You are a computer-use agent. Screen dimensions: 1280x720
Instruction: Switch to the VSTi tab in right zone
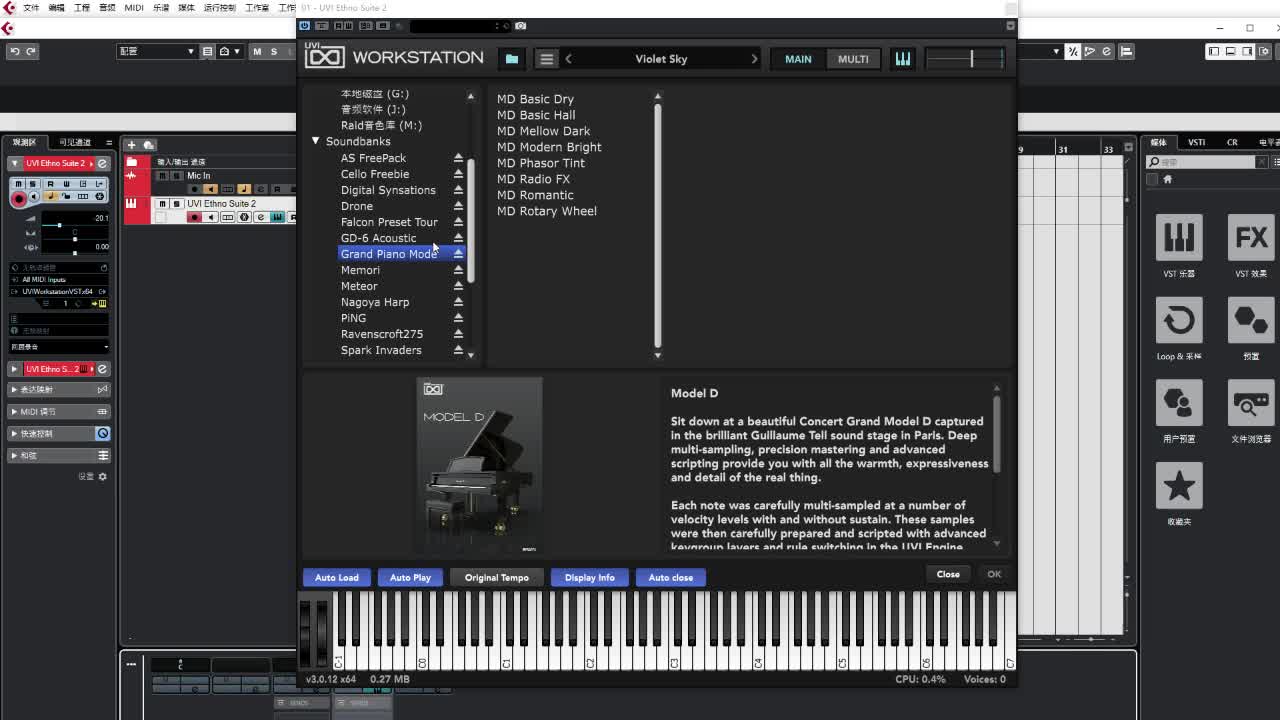[x=1196, y=142]
